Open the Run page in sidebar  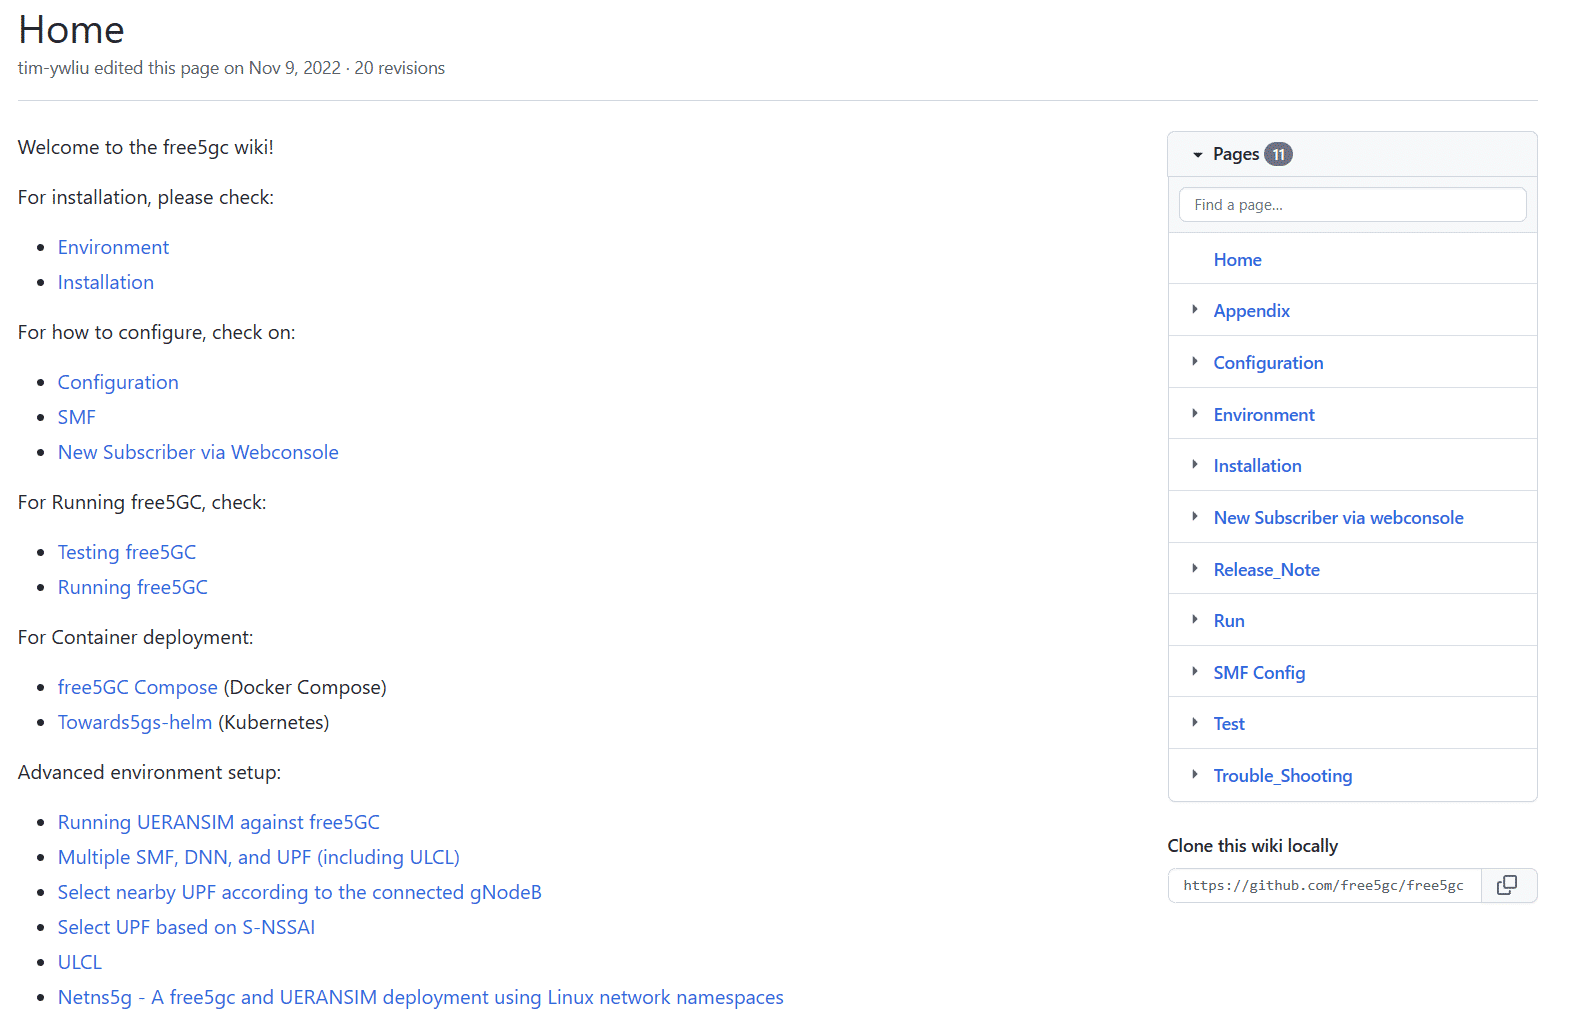(x=1229, y=621)
